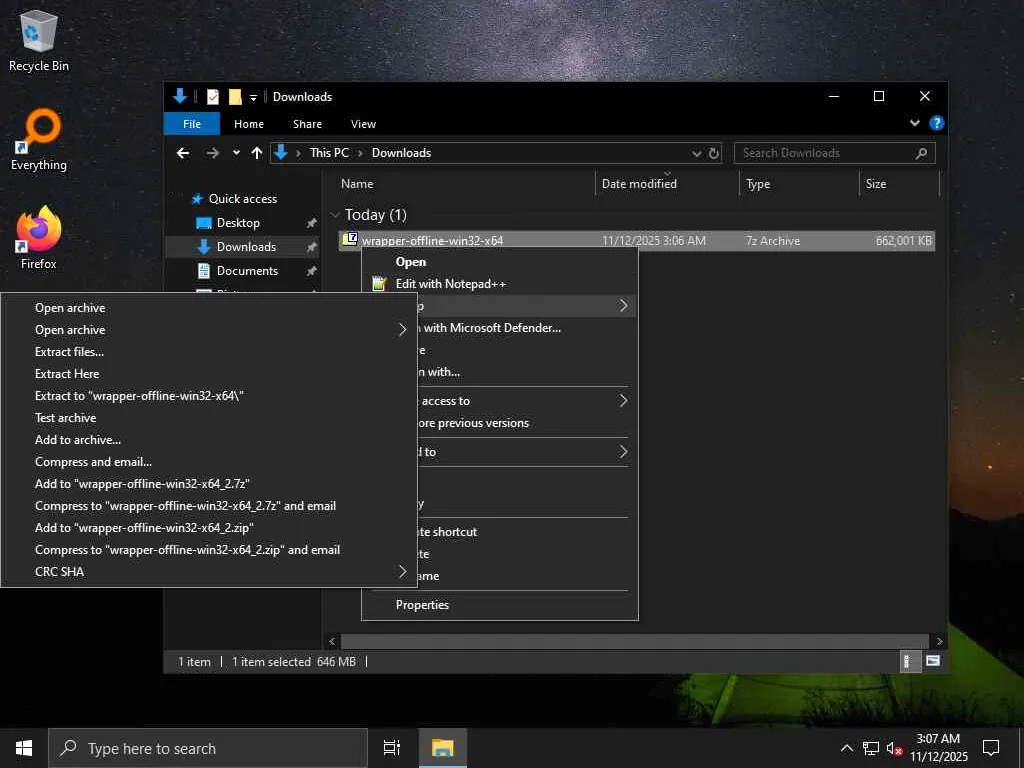
Task: Select Documents in navigation pane
Action: tap(247, 270)
